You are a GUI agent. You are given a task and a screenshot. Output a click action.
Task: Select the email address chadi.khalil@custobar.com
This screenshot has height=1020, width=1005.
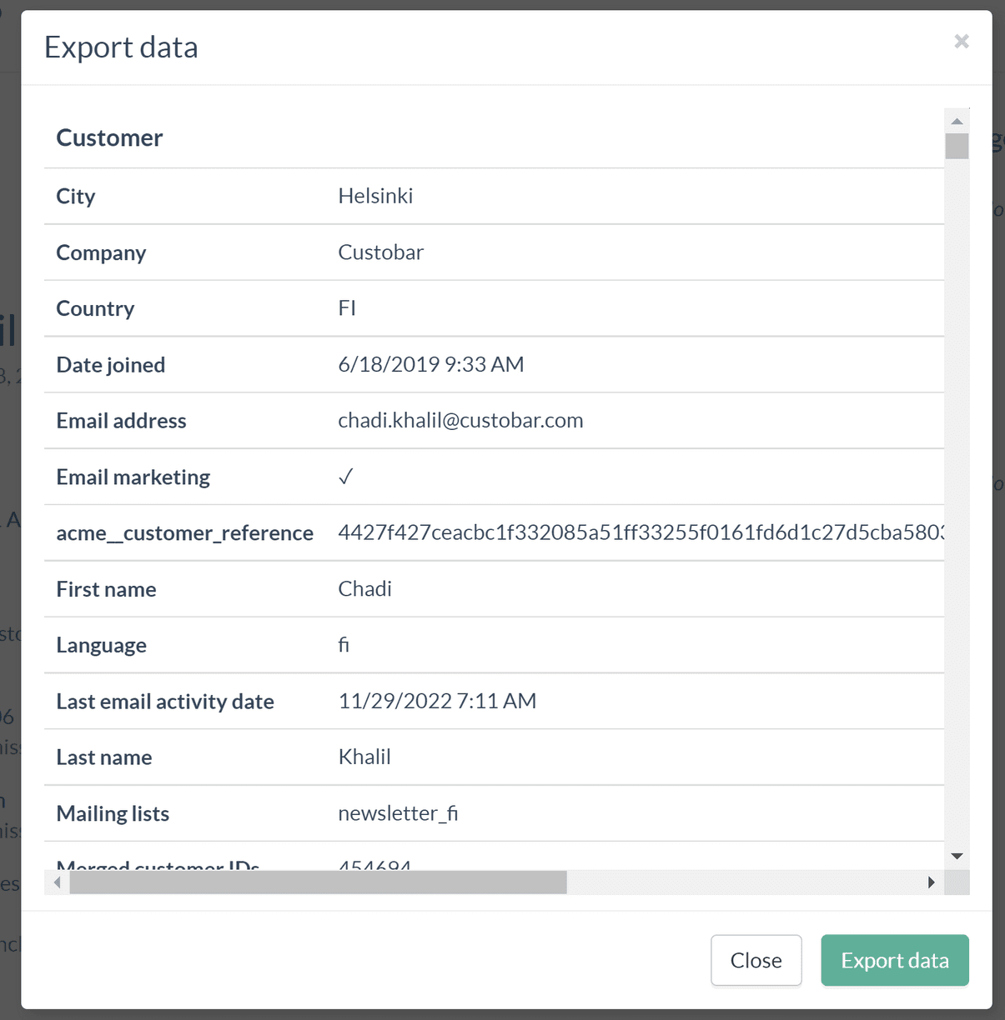click(x=460, y=420)
